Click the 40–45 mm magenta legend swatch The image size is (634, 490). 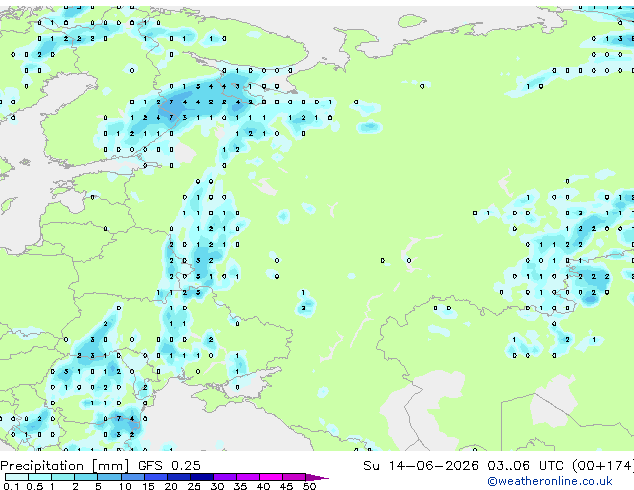click(x=271, y=477)
